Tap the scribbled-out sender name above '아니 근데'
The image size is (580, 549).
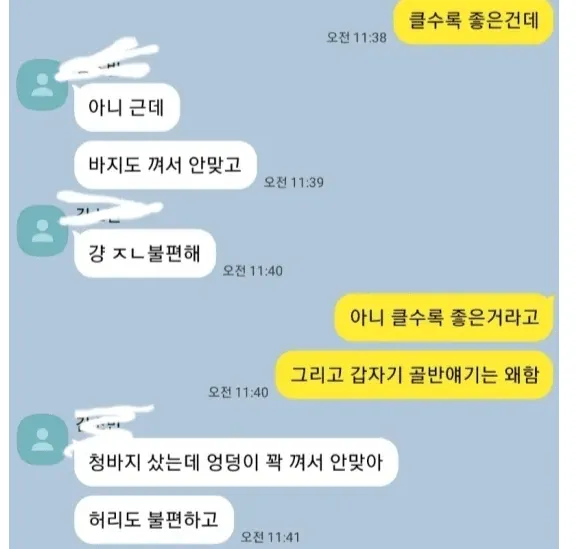point(107,61)
